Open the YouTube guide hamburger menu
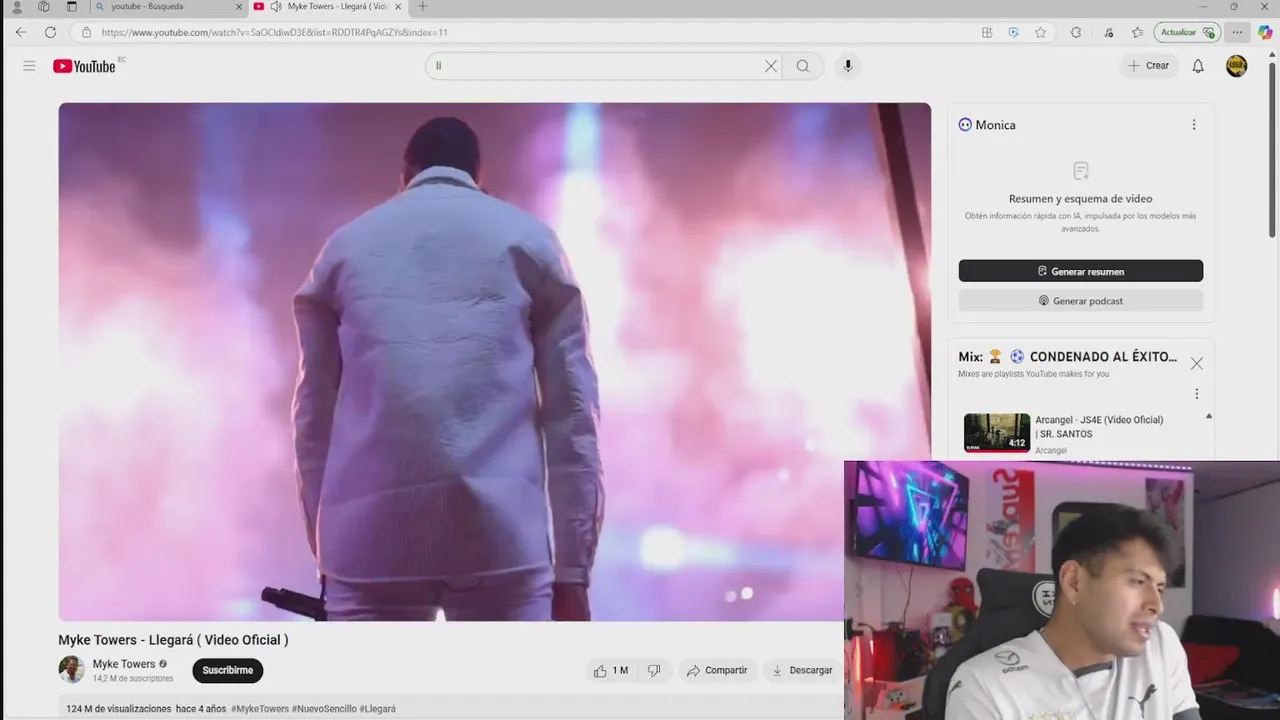Screen dimensions: 1280x720 (x=29, y=66)
